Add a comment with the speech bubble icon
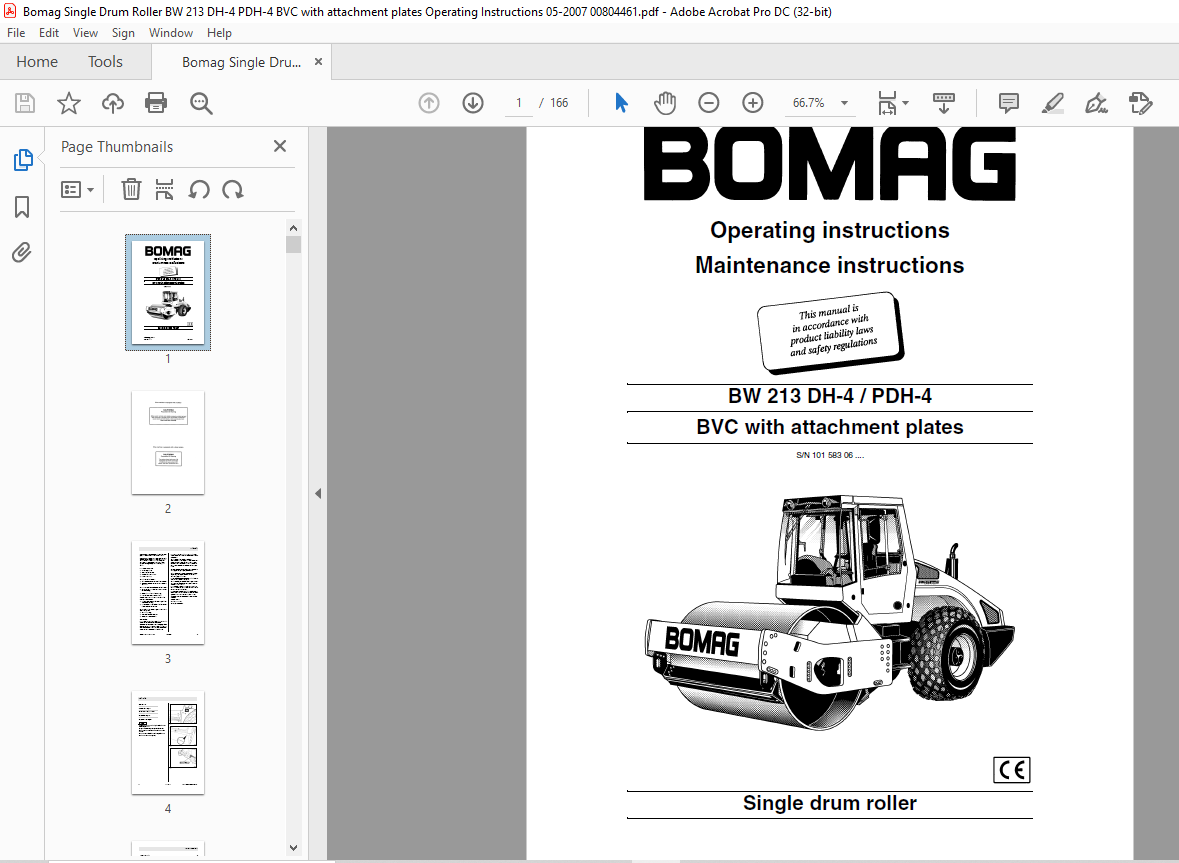The width and height of the screenshot is (1179, 863). tap(1008, 103)
